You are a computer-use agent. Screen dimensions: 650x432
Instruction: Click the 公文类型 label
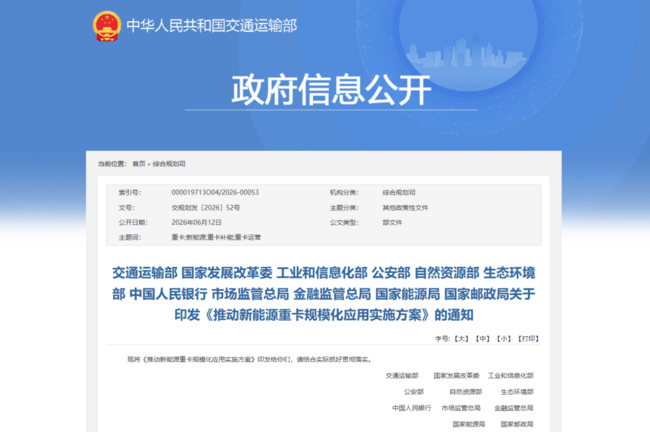(x=344, y=223)
